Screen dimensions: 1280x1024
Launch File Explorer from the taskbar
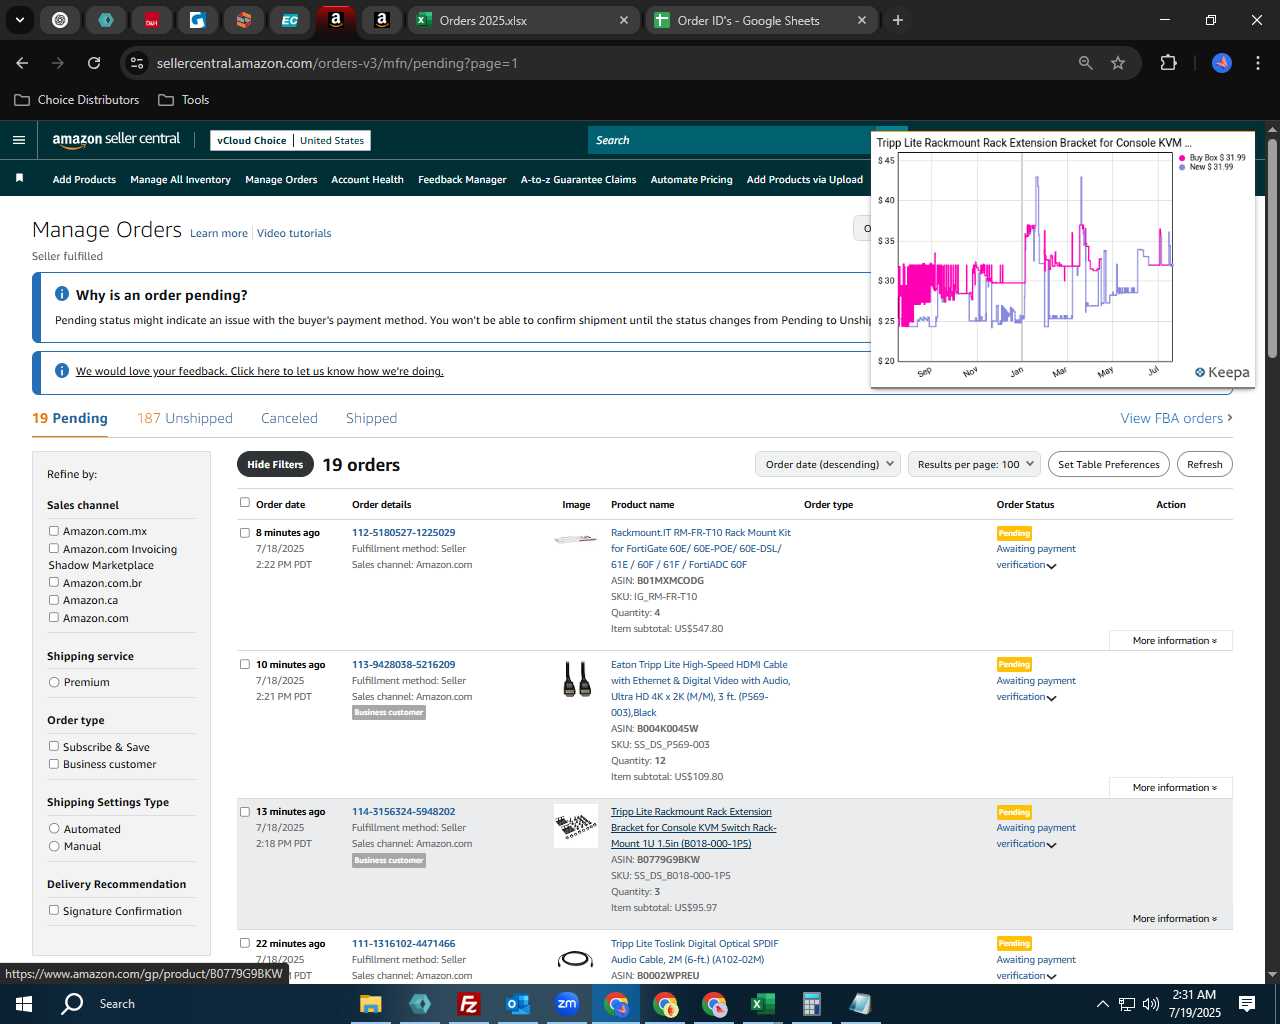point(371,1004)
